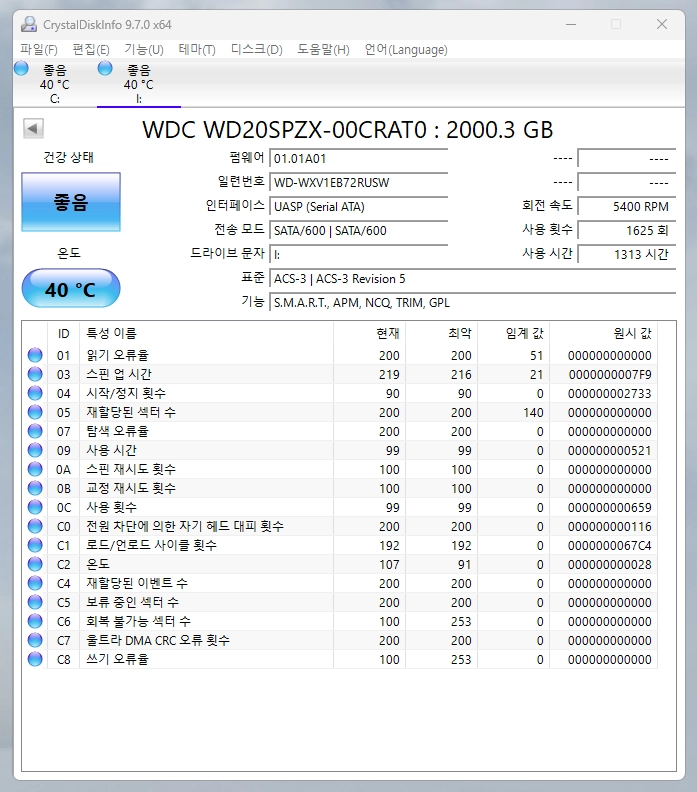Viewport: 697px width, 792px height.
Task: Open the 편집(E) menu
Action: tap(91, 50)
